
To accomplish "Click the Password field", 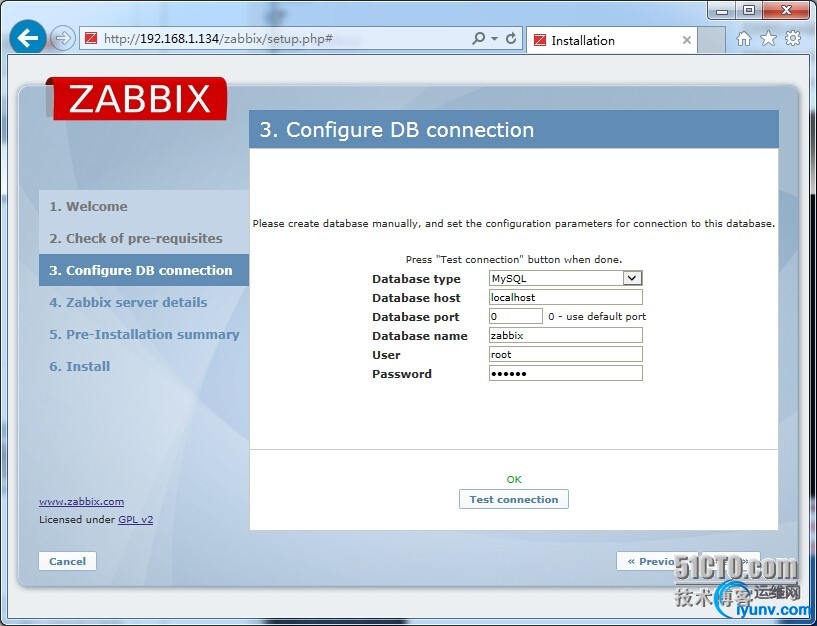I will click(565, 373).
